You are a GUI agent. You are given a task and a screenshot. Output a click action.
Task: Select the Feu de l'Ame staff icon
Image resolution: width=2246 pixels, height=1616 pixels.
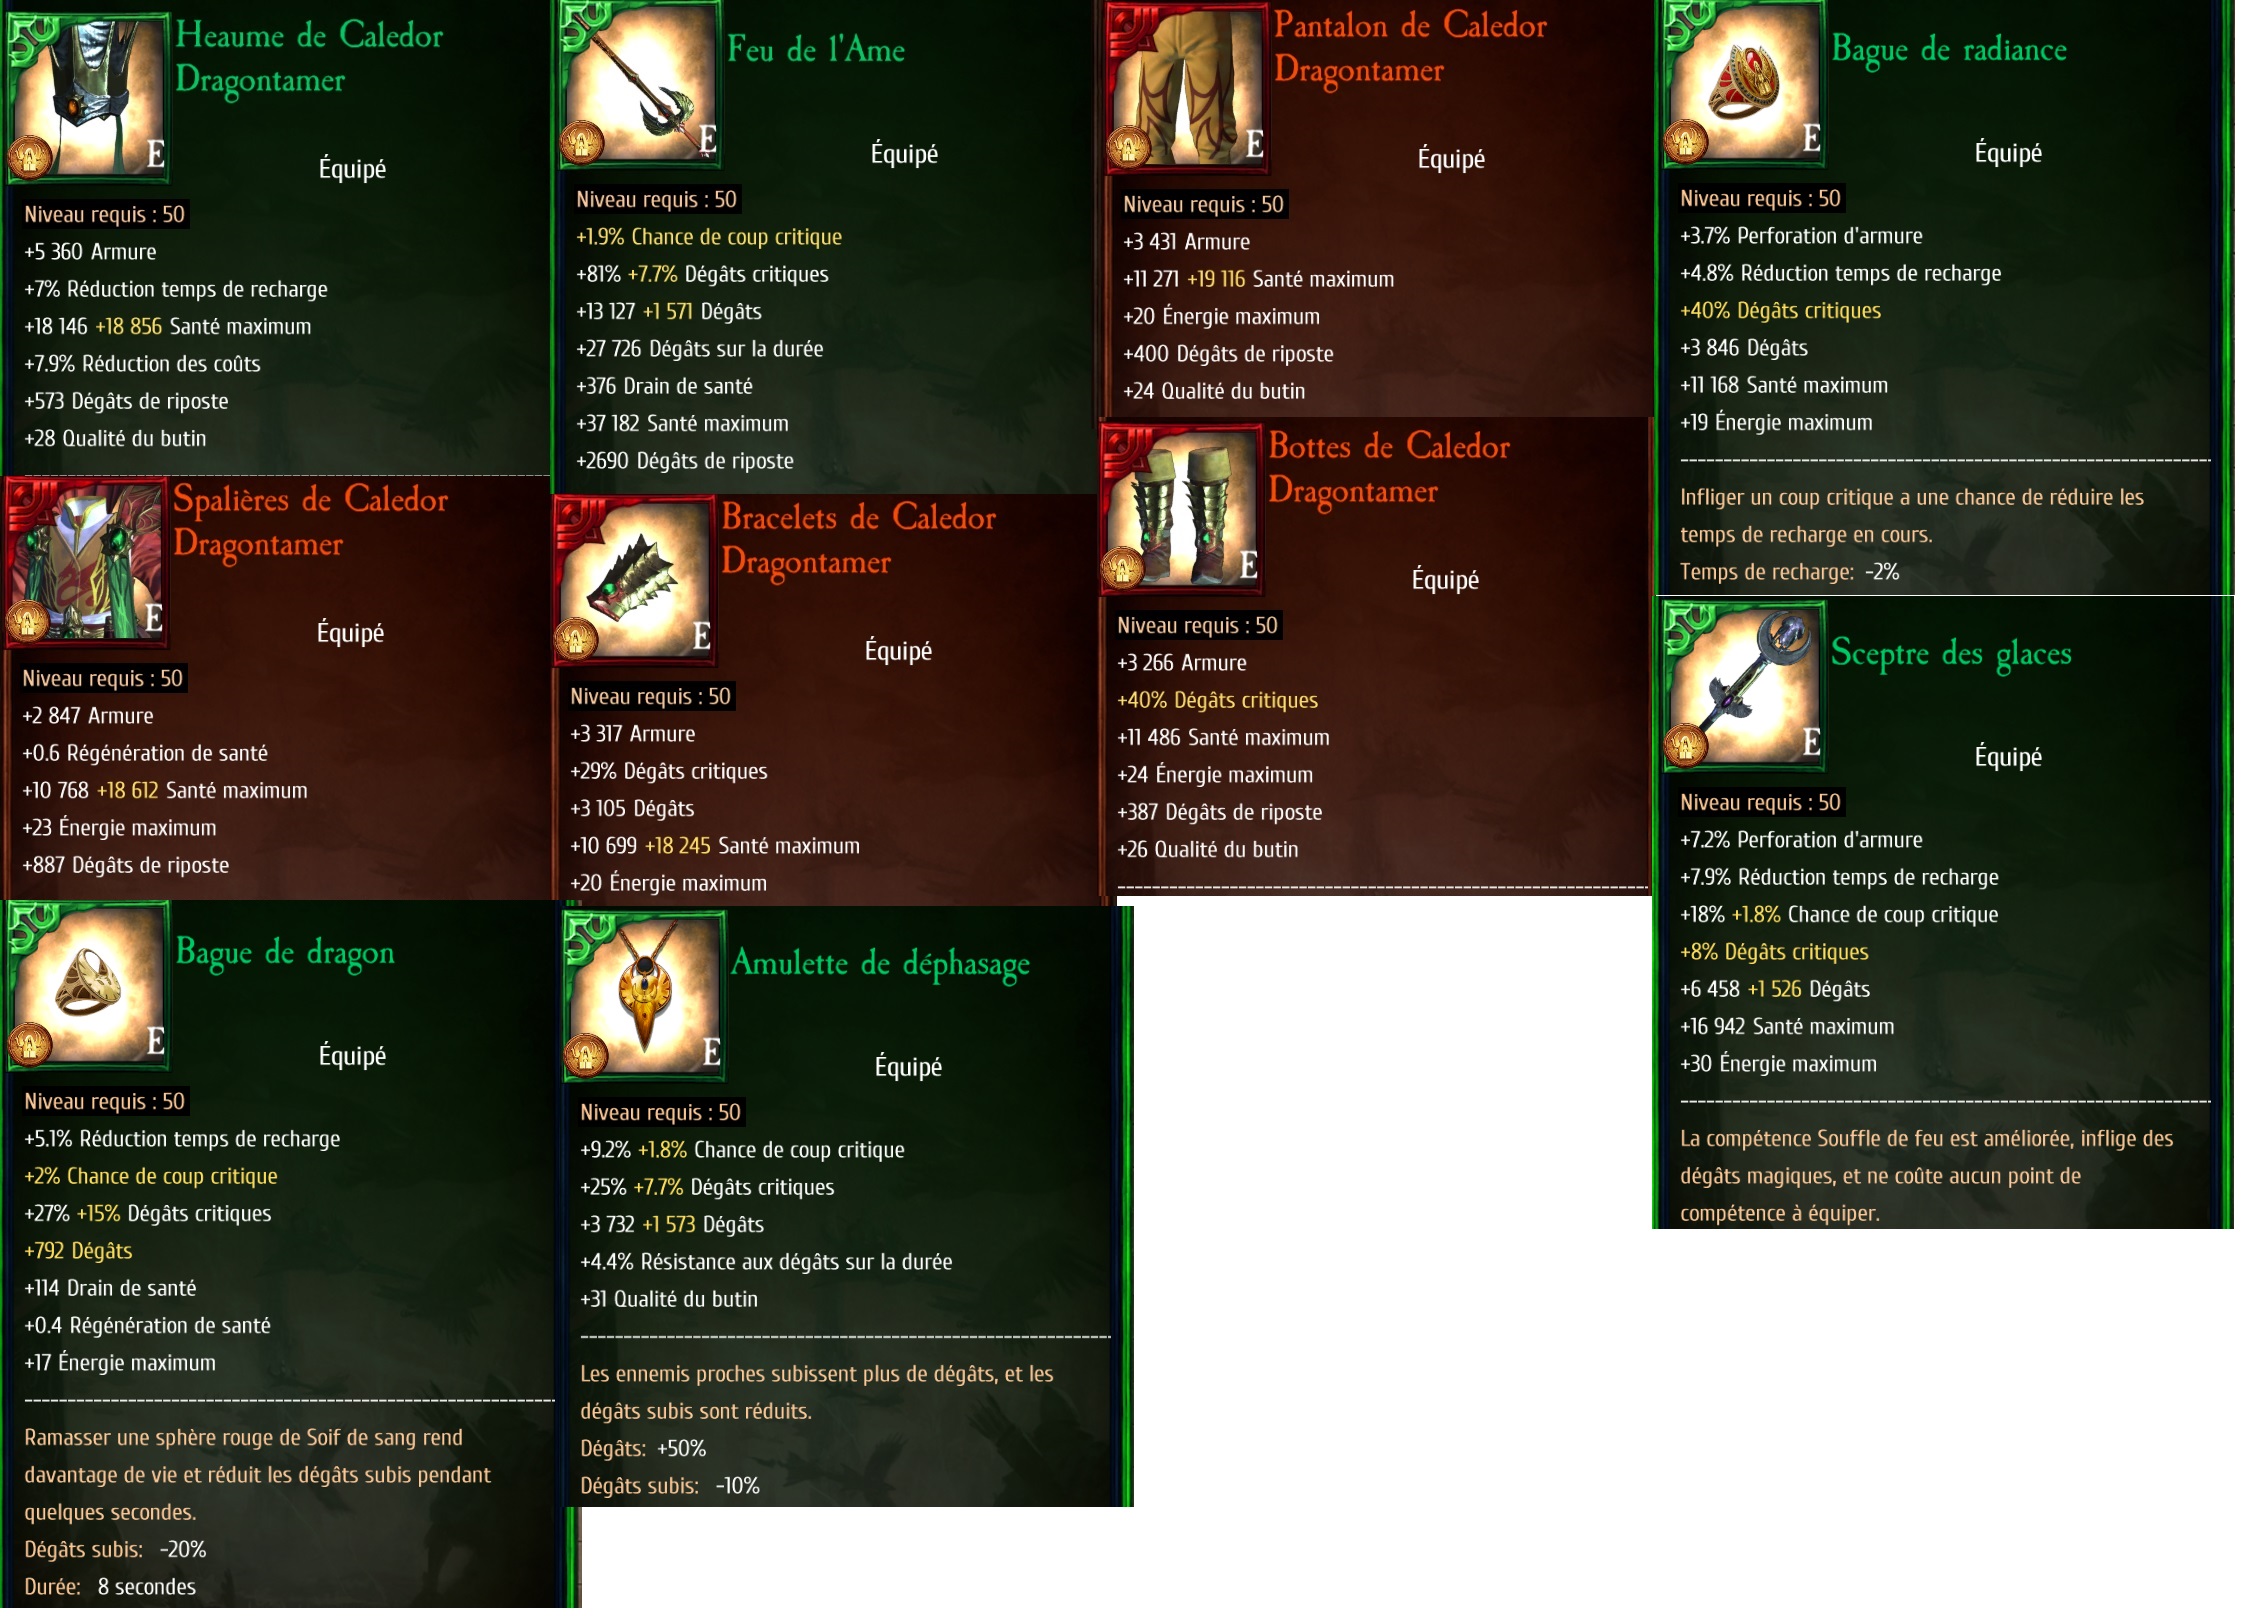click(x=640, y=84)
